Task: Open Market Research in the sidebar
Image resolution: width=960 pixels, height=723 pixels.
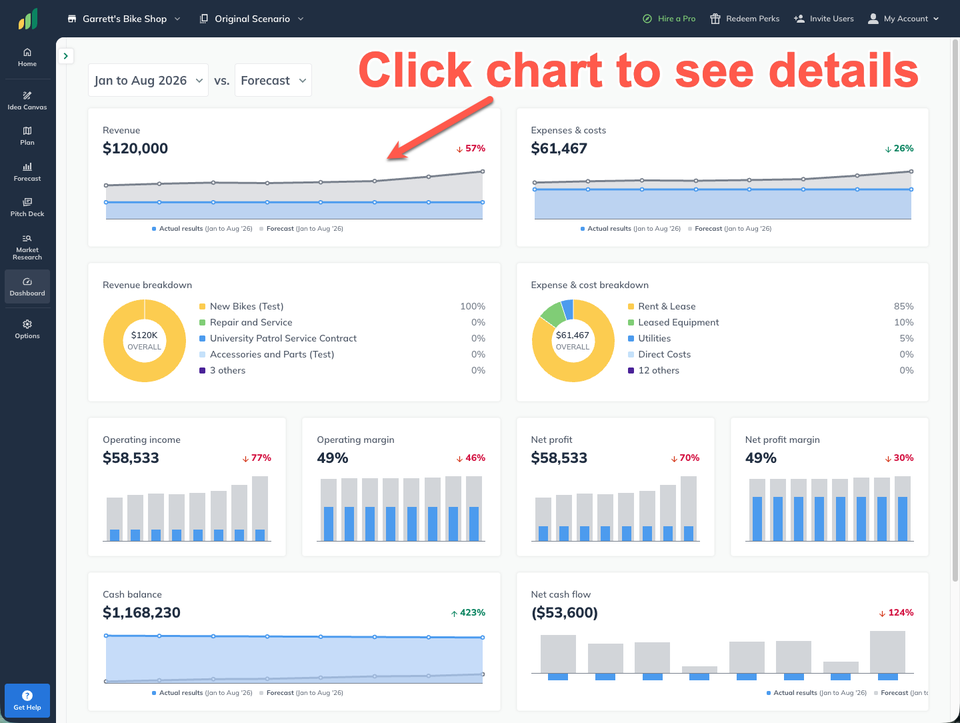Action: click(27, 247)
